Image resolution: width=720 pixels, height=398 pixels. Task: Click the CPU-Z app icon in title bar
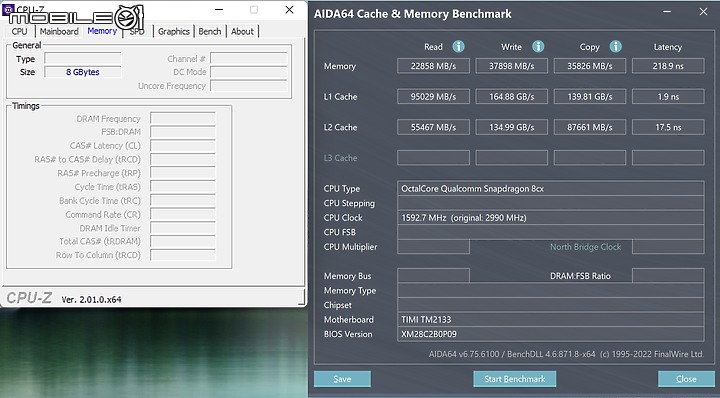click(7, 9)
